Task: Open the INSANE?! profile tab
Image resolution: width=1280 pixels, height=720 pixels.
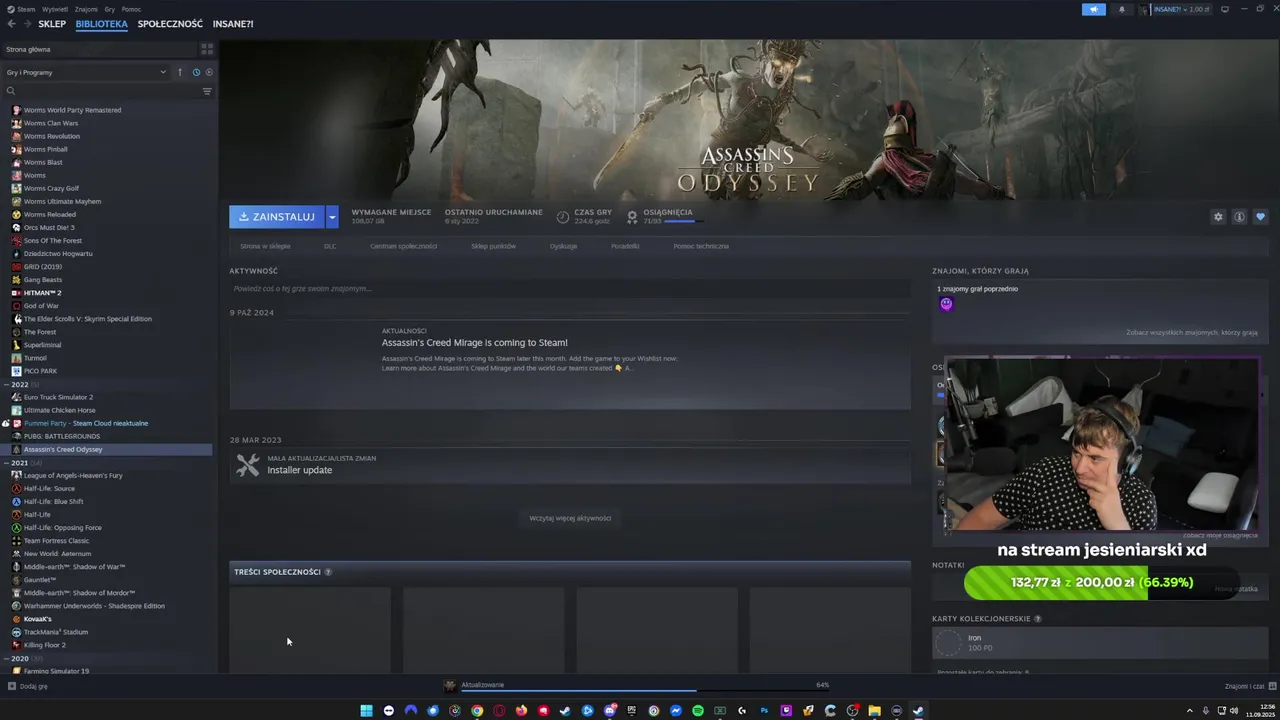Action: tap(233, 24)
